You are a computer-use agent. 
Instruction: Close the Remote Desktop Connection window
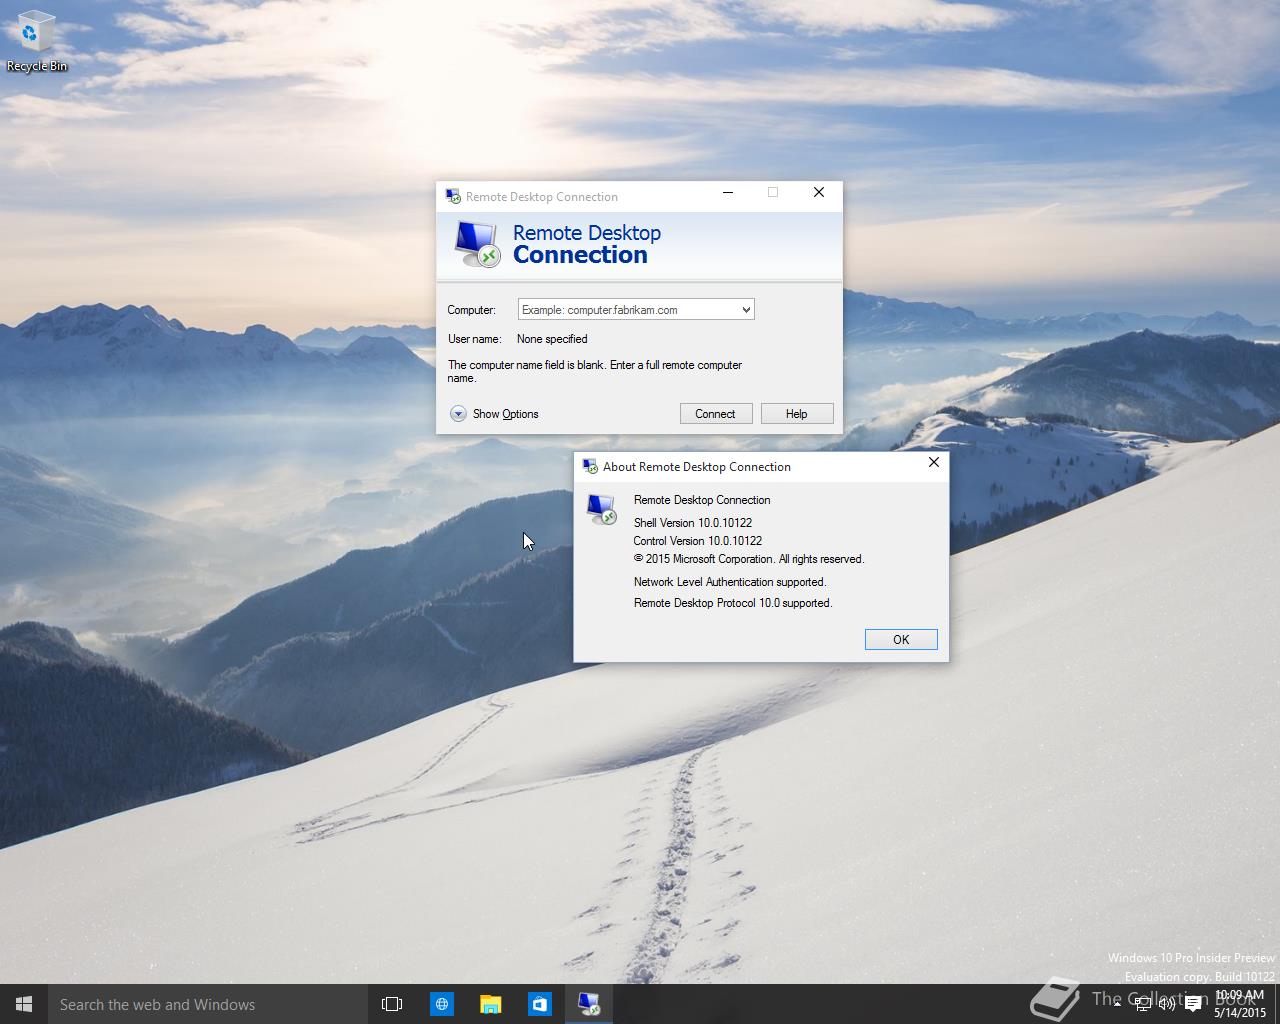[819, 192]
